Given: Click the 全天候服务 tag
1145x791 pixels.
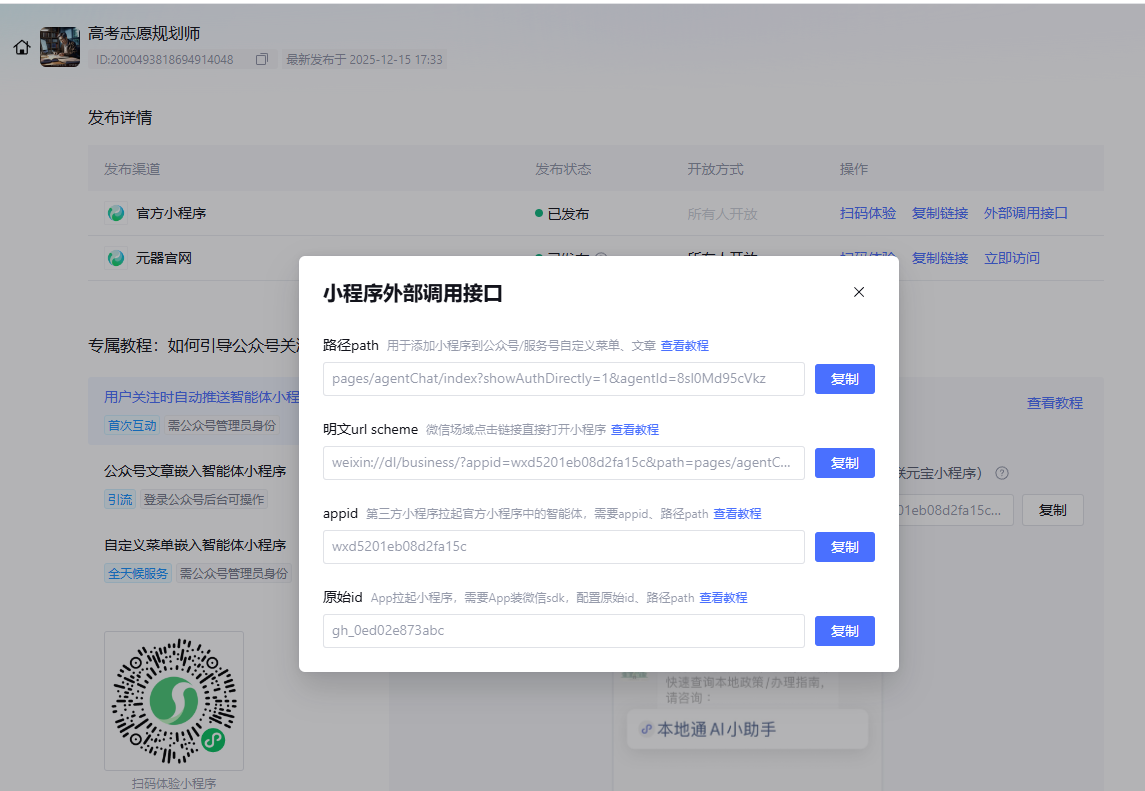Looking at the screenshot, I should 138,573.
